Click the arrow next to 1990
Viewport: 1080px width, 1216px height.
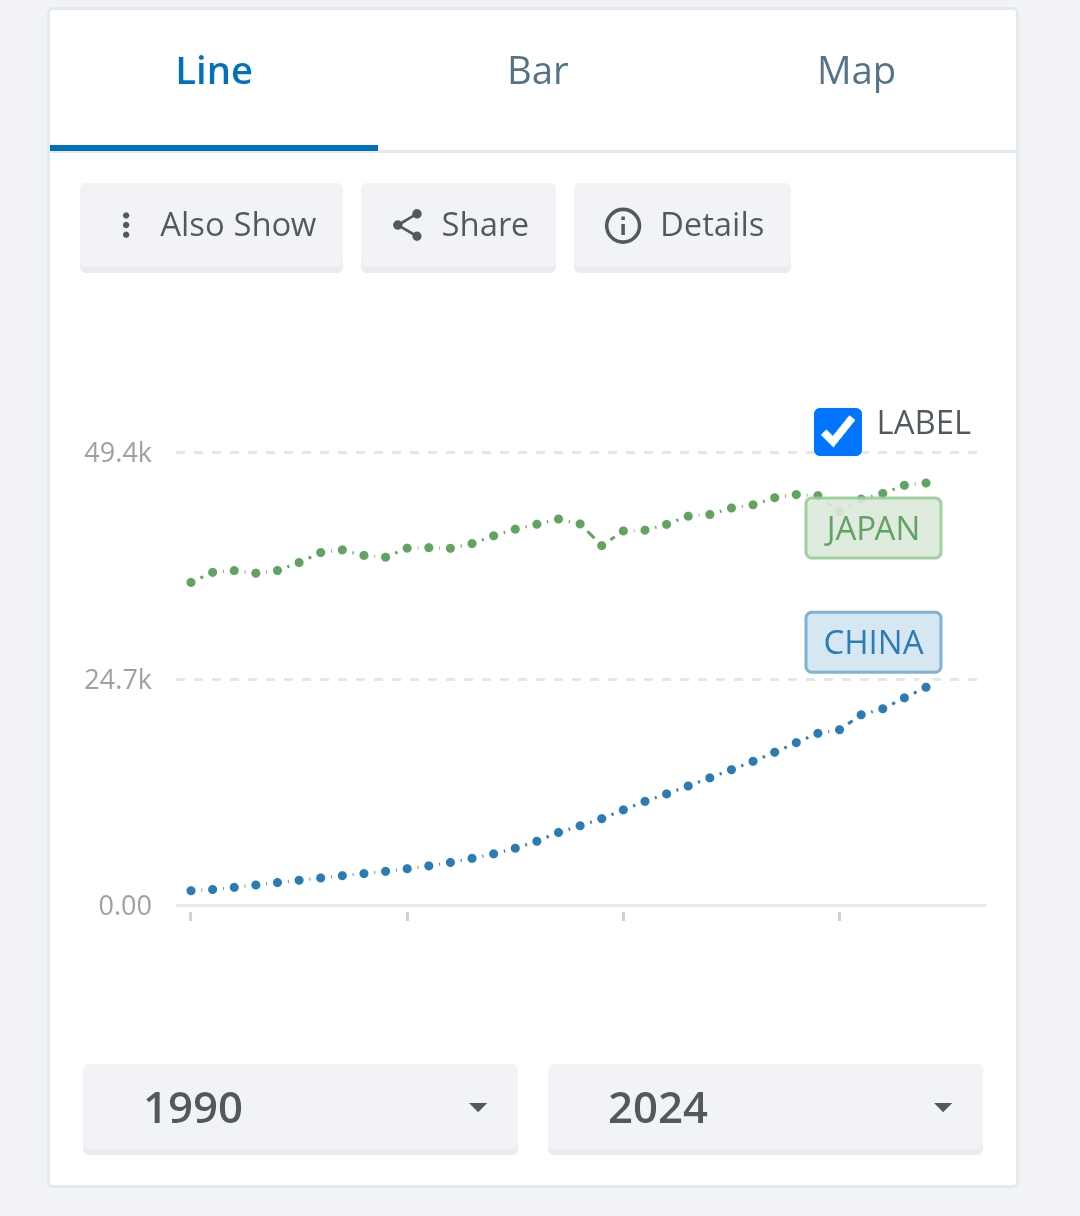[478, 1107]
